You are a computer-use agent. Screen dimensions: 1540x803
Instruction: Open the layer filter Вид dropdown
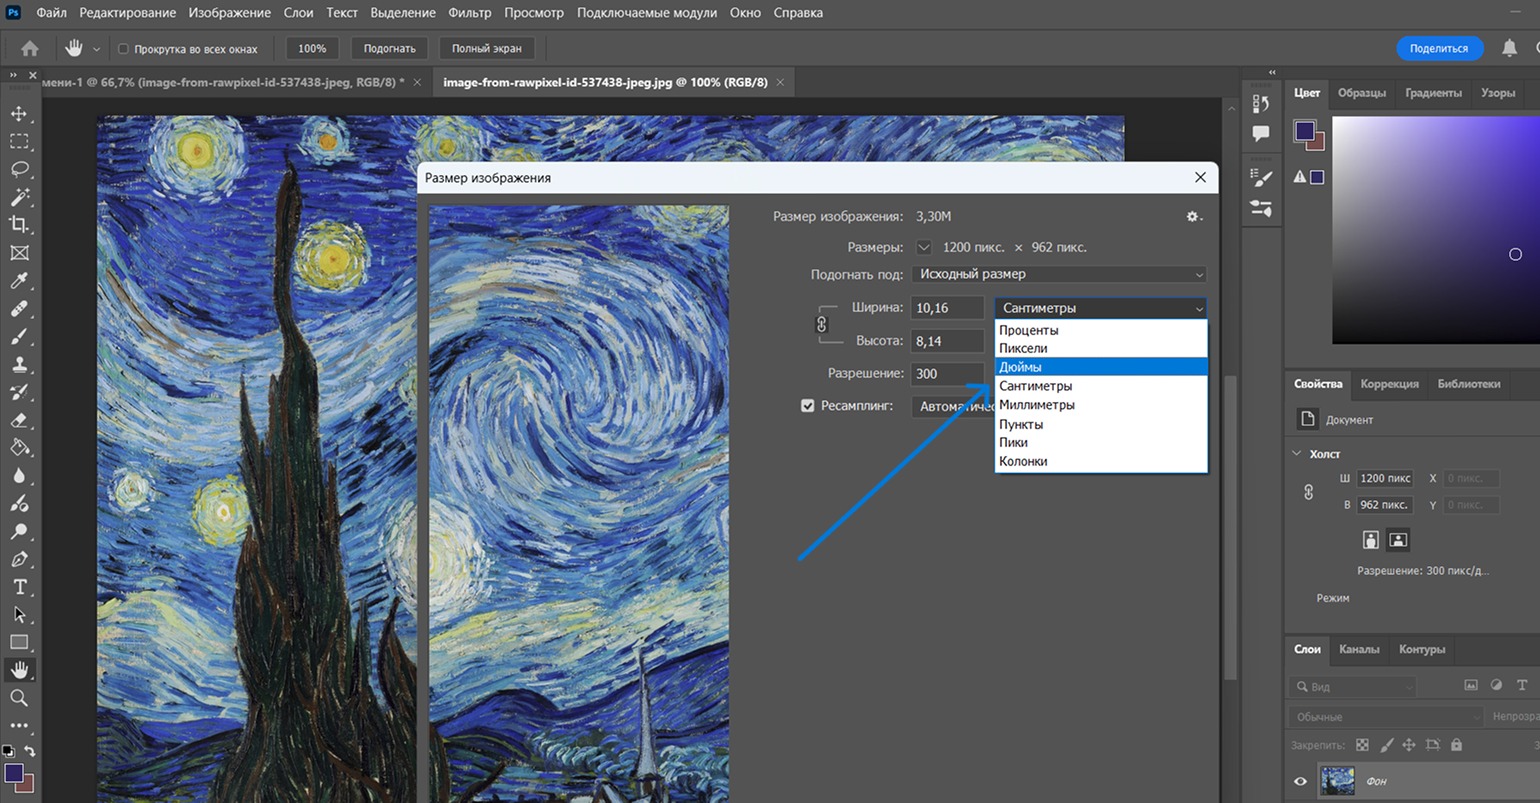[x=1353, y=687]
